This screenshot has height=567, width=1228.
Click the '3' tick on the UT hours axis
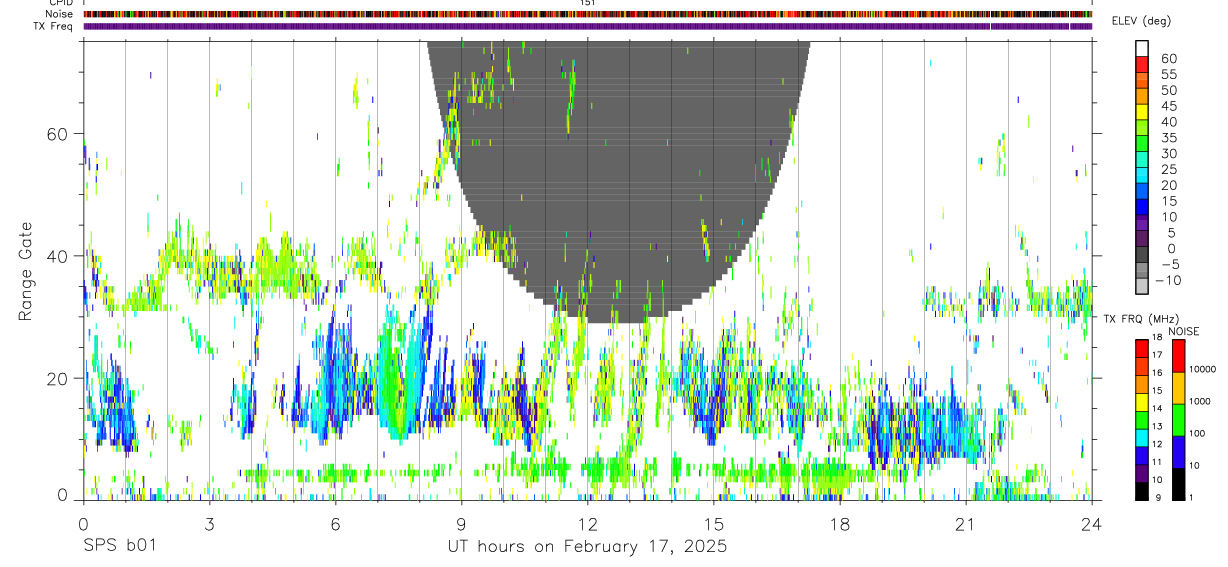(x=210, y=523)
